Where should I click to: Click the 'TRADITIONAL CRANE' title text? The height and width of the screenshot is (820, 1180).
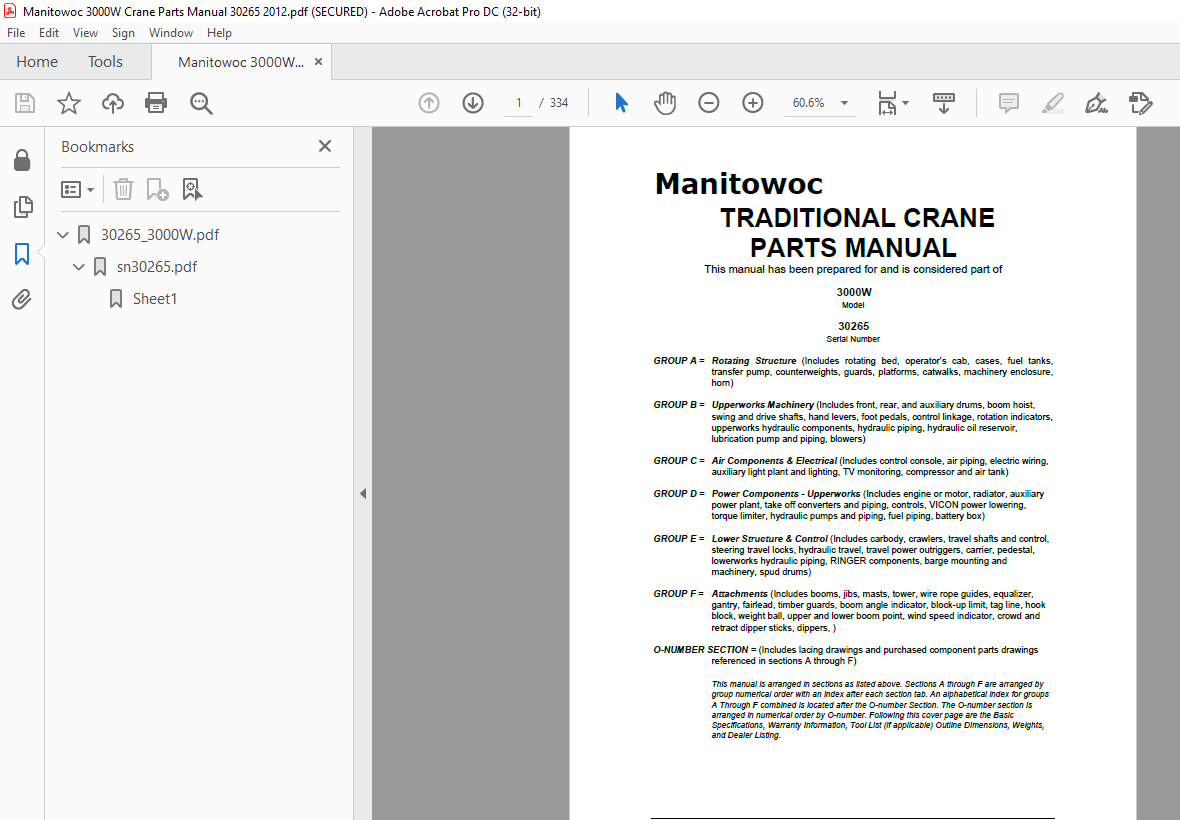[857, 218]
